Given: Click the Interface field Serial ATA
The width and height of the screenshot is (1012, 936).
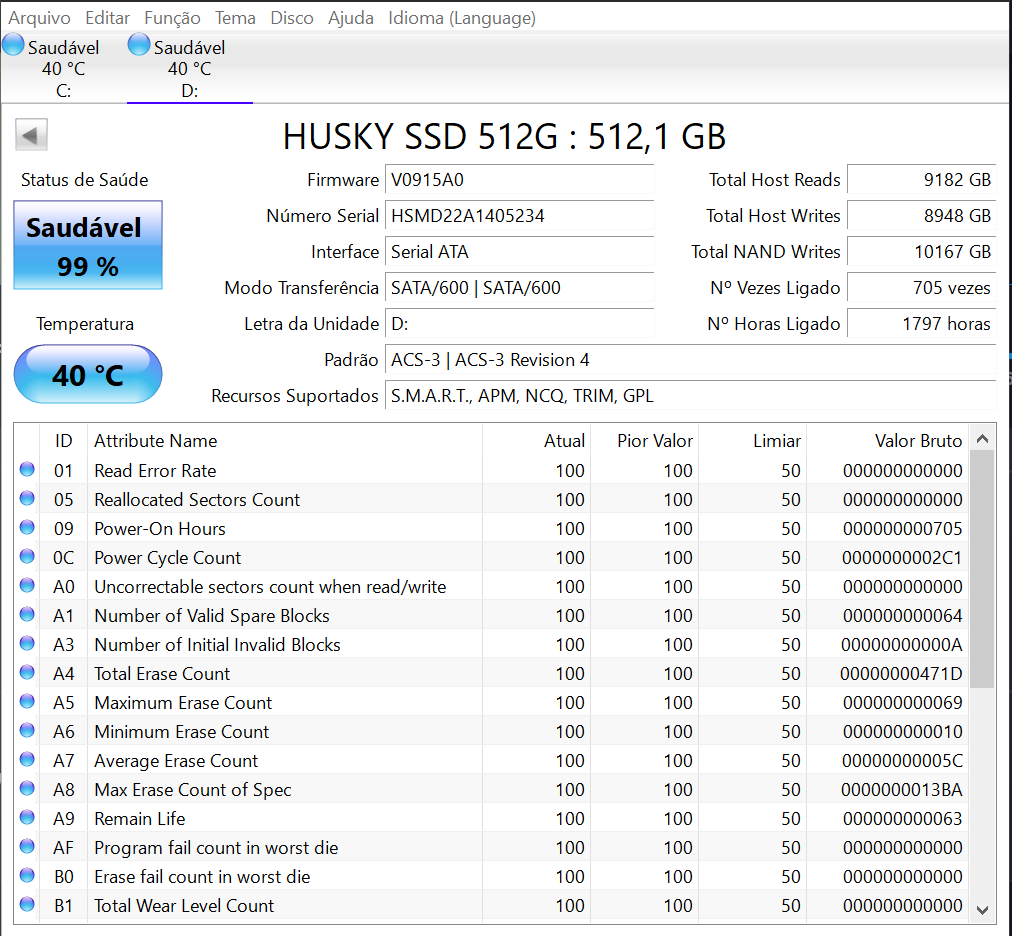Looking at the screenshot, I should point(520,252).
